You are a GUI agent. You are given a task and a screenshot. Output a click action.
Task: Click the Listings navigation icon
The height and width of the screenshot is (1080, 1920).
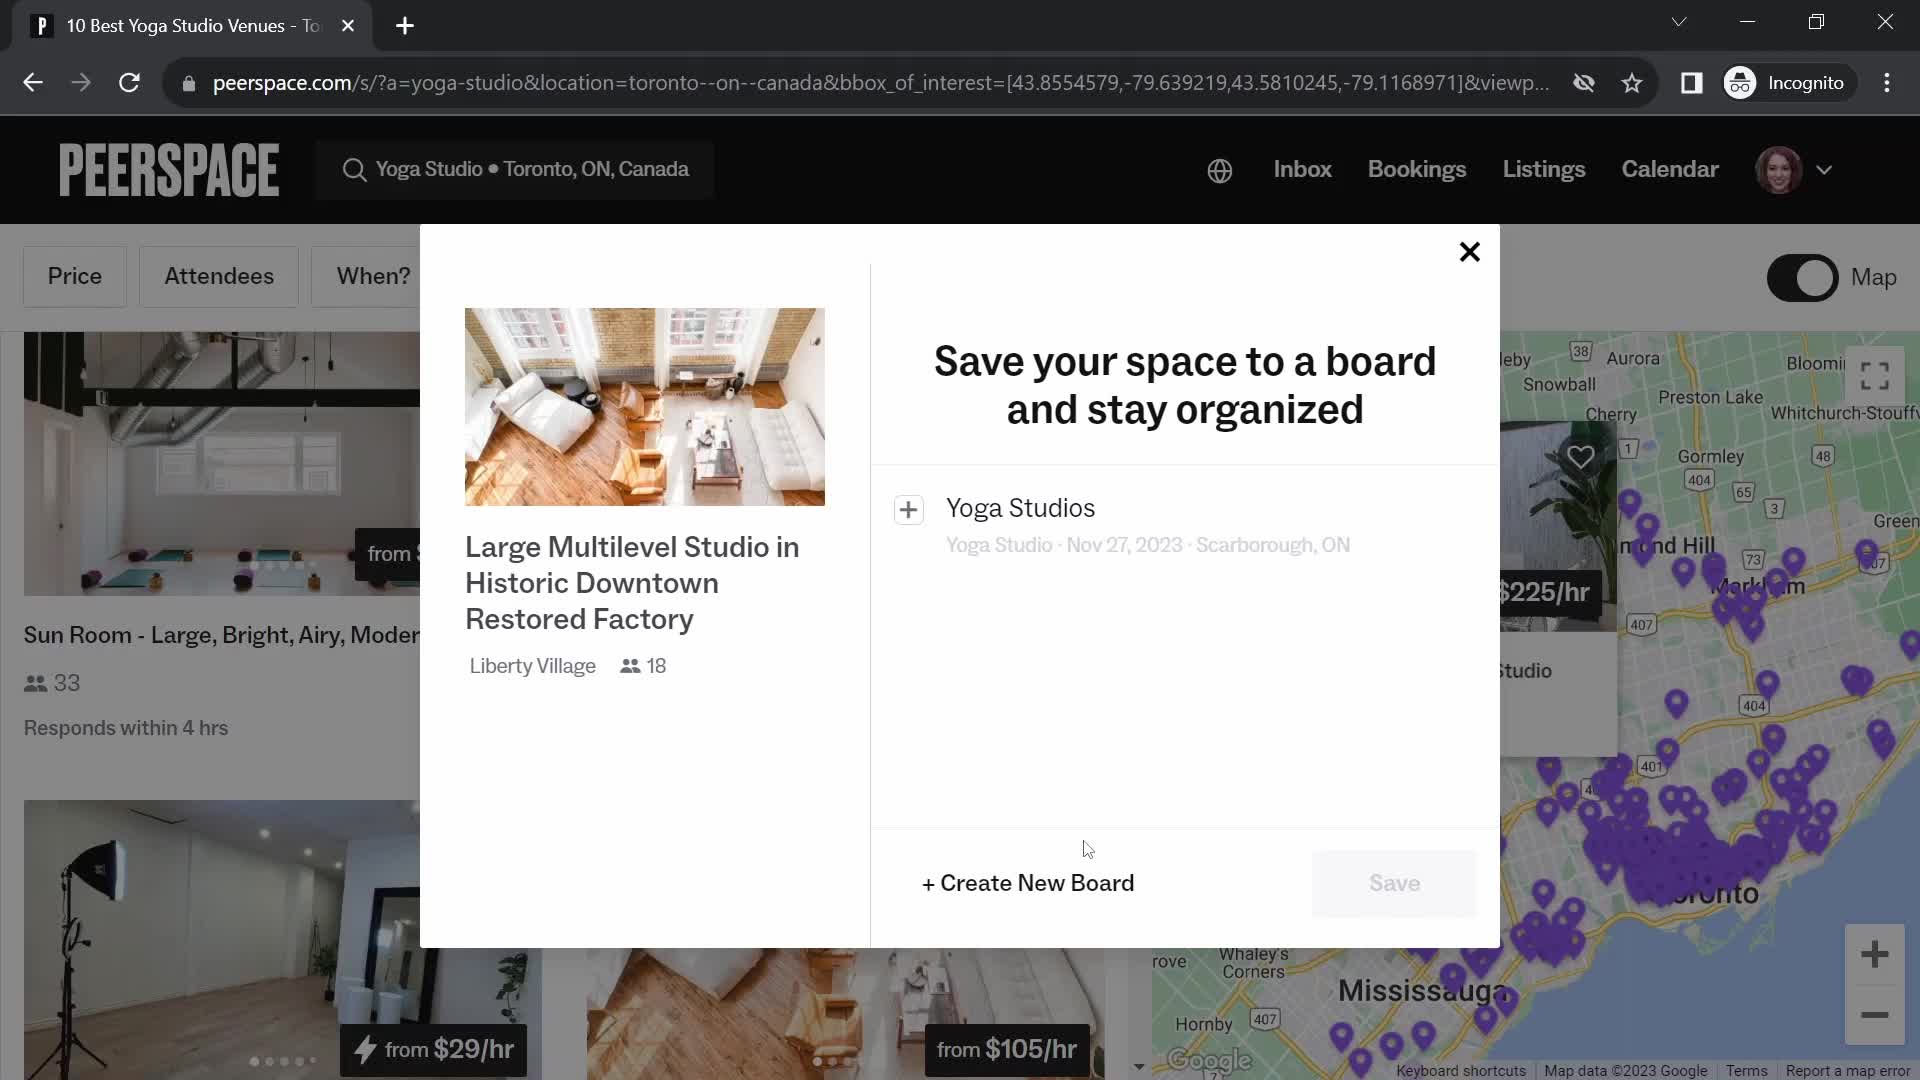coord(1543,169)
